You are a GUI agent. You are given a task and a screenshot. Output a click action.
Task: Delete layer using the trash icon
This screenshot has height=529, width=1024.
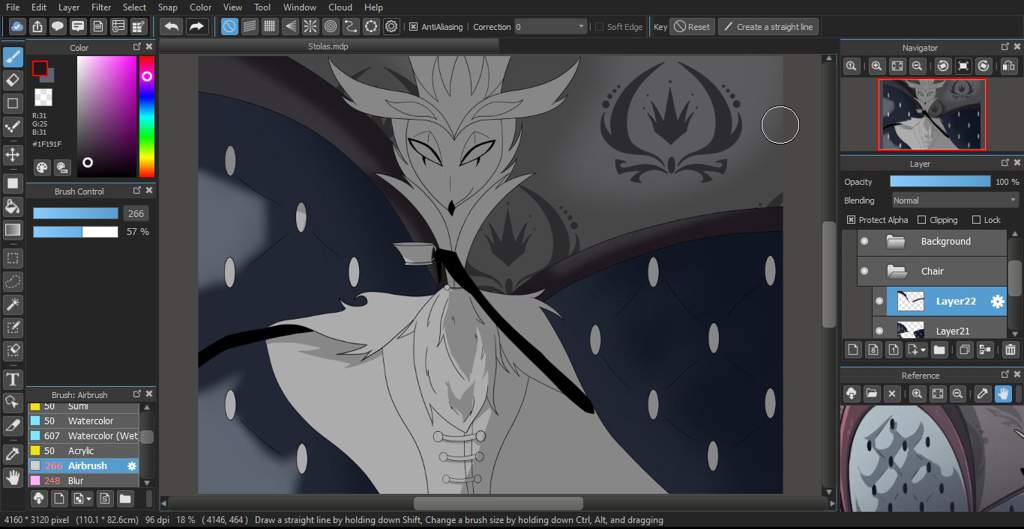point(1010,350)
